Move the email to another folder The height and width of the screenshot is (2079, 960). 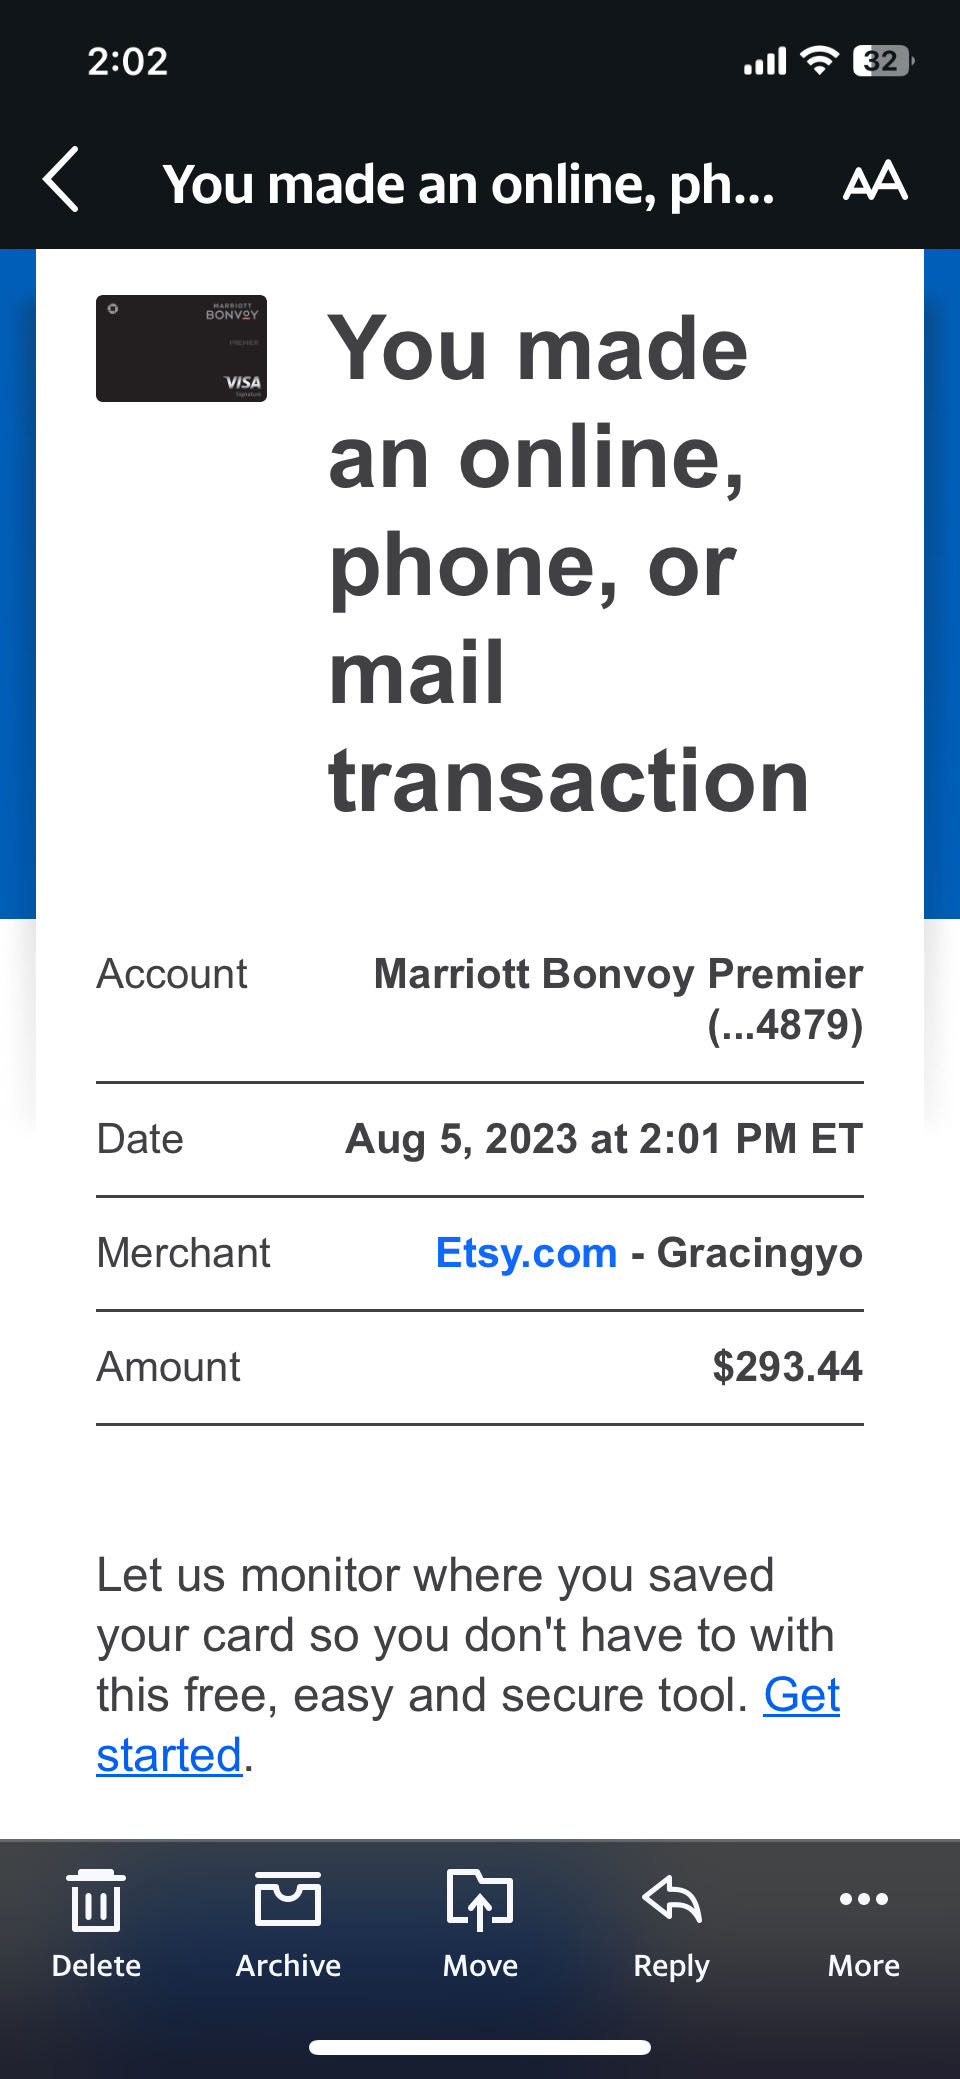tap(480, 1922)
